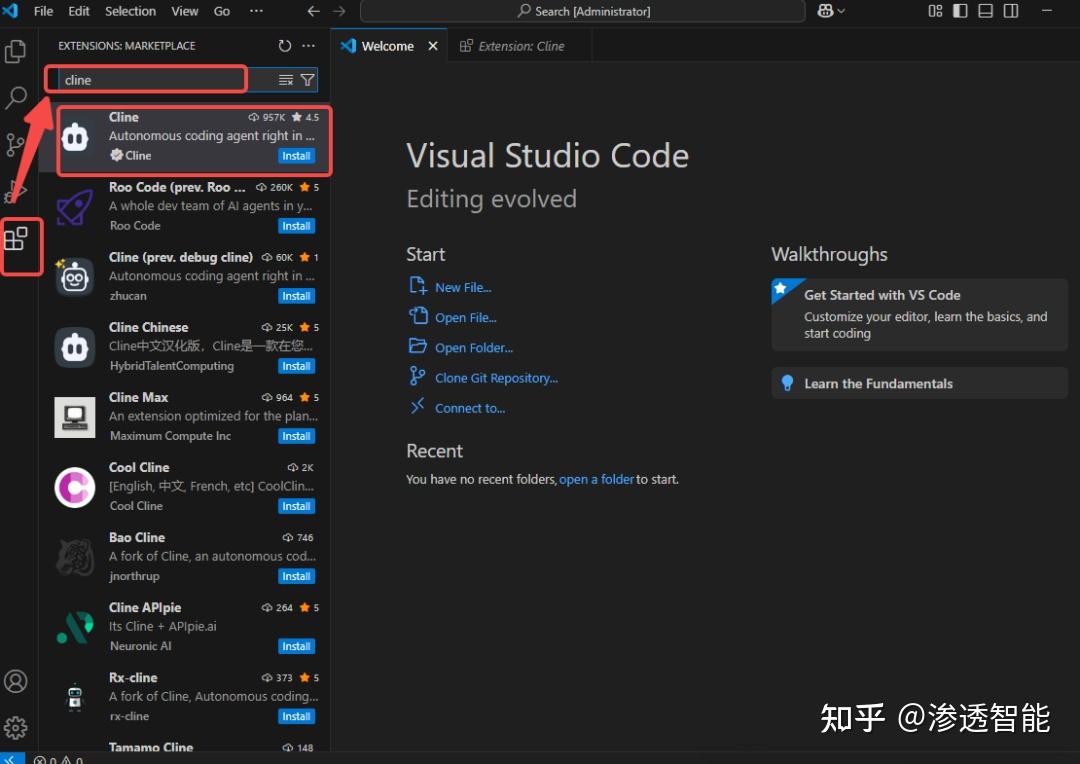Install the Cline extension

coord(297,156)
